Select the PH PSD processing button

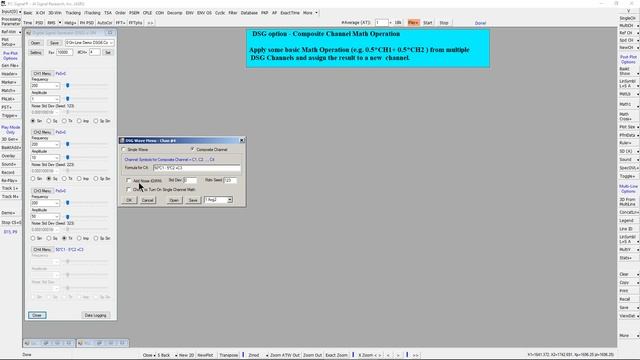[87, 23]
